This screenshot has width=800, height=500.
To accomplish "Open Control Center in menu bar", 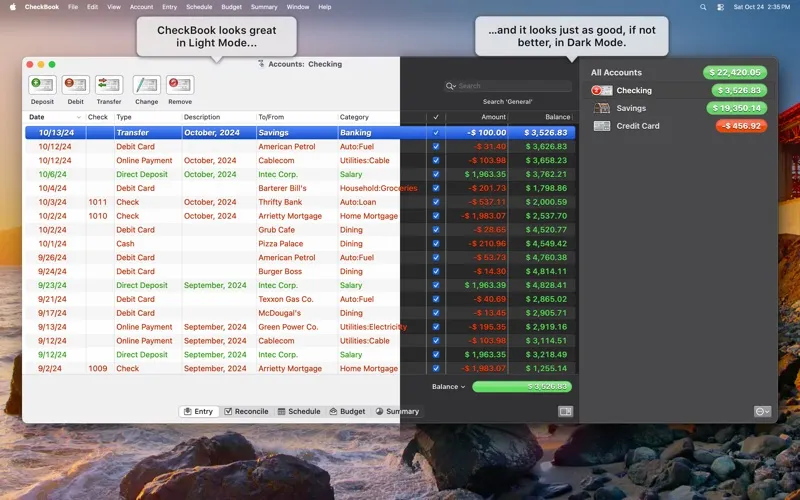I will [720, 7].
